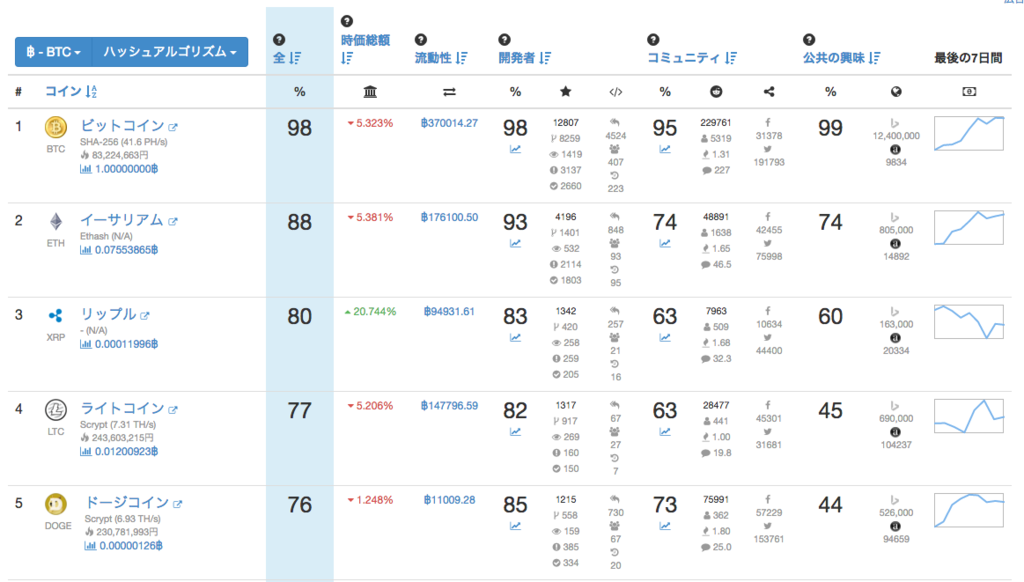Image resolution: width=1024 pixels, height=582 pixels.
Task: Click the code brackets icon
Action: coord(615,92)
